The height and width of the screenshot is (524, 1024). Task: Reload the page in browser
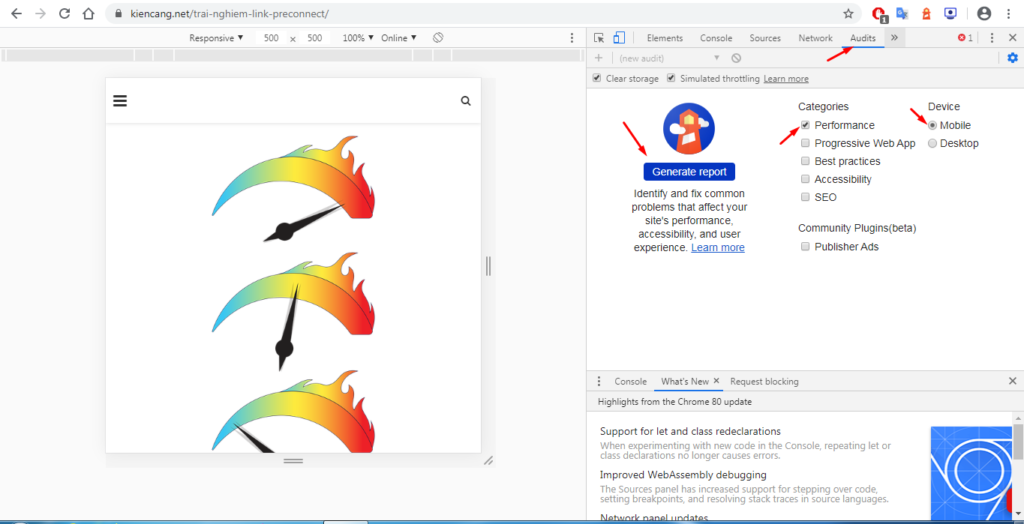click(64, 14)
